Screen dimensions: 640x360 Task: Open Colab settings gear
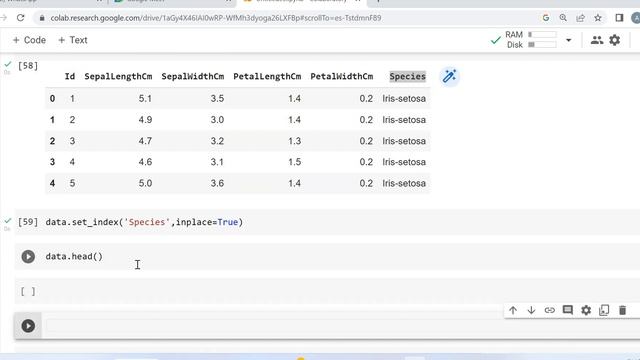point(615,40)
